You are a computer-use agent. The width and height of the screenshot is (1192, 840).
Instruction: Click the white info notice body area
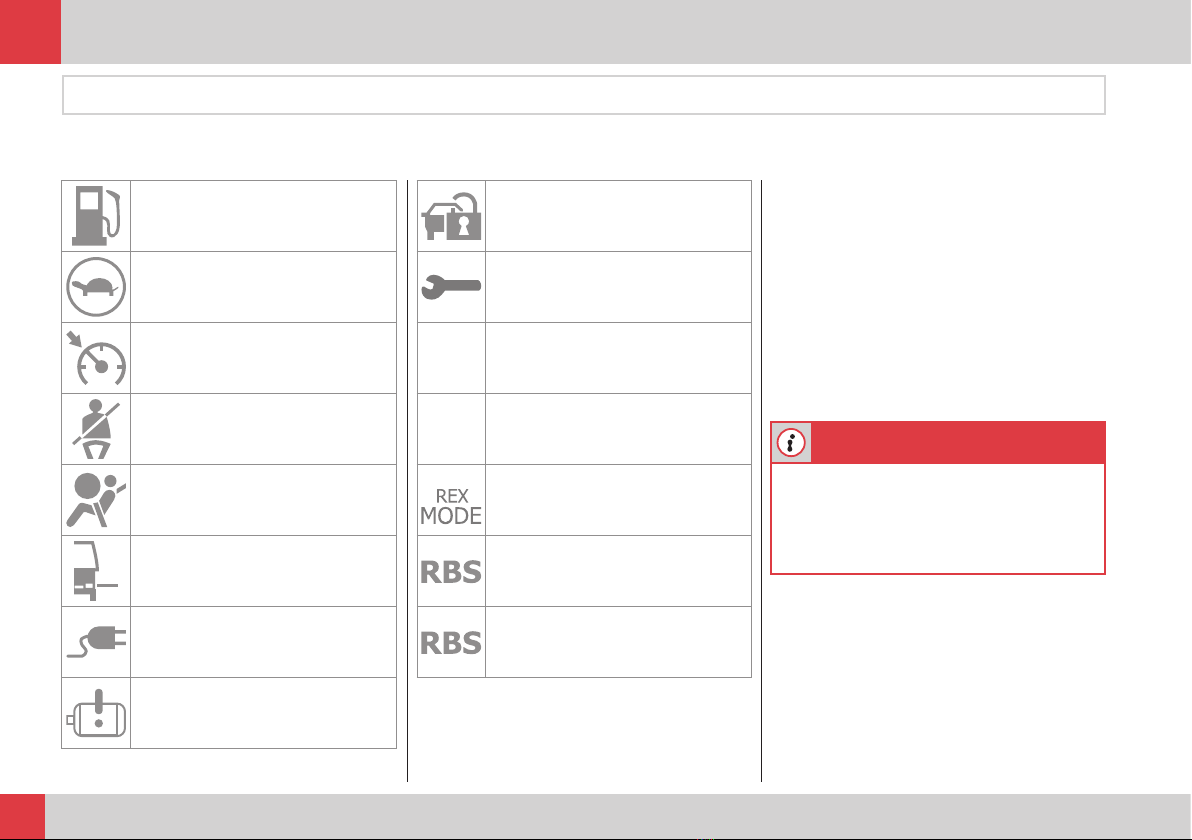938,518
